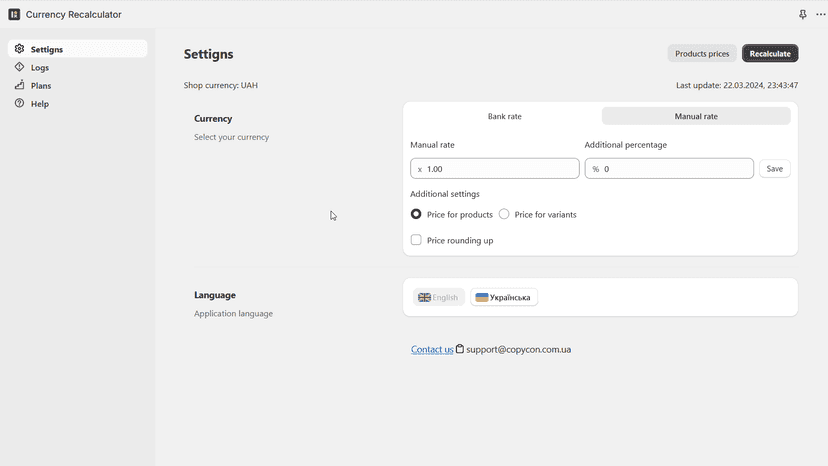Switch to the Bank rate tab

click(504, 116)
